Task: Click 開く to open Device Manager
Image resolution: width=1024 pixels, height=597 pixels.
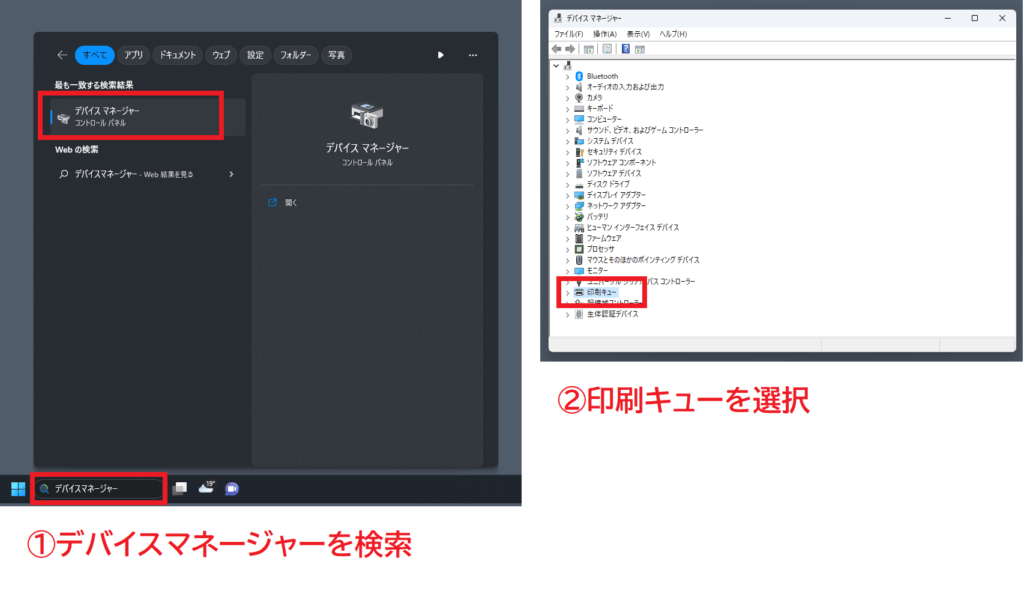Action: [291, 203]
